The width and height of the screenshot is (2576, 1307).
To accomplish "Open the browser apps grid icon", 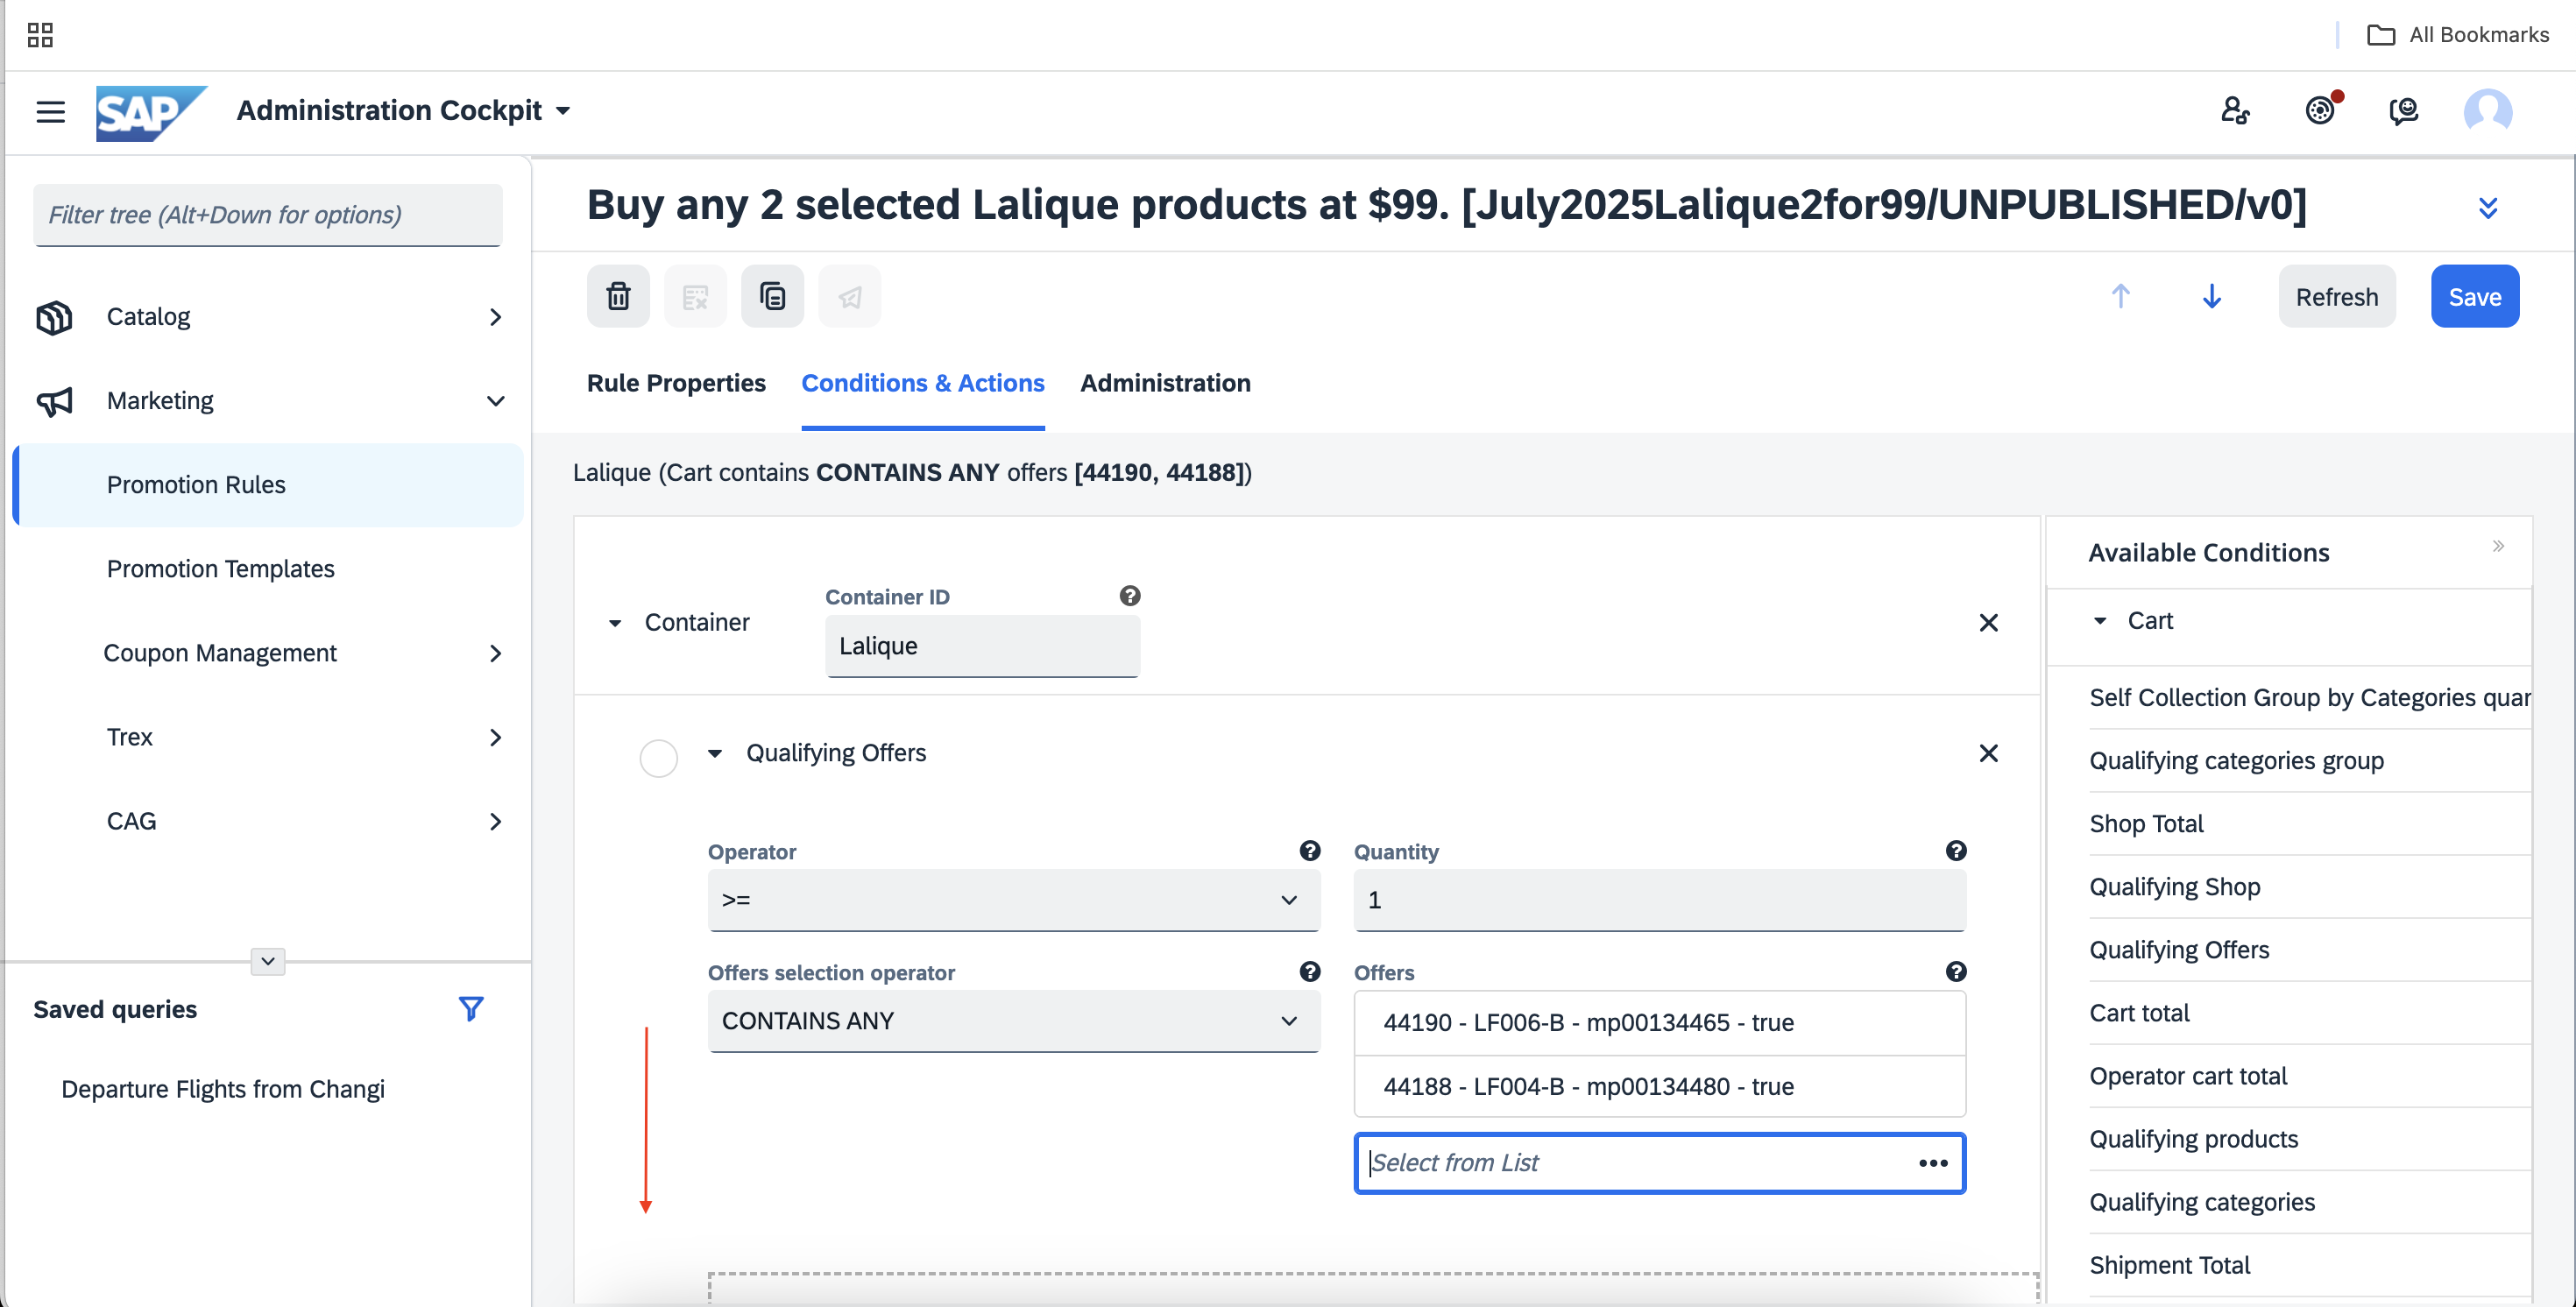I will 40,35.
